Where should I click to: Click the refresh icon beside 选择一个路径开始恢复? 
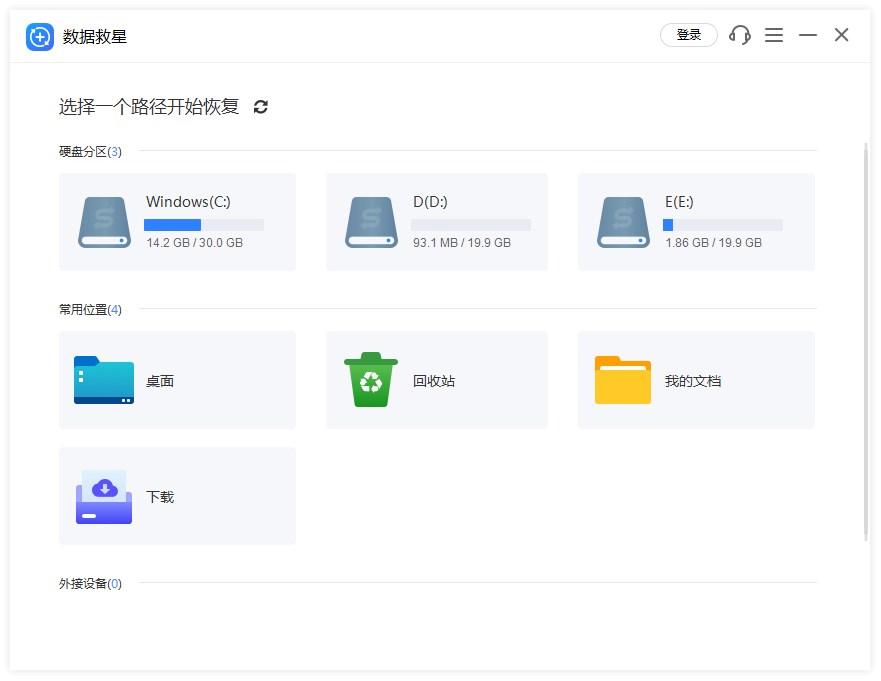[261, 107]
